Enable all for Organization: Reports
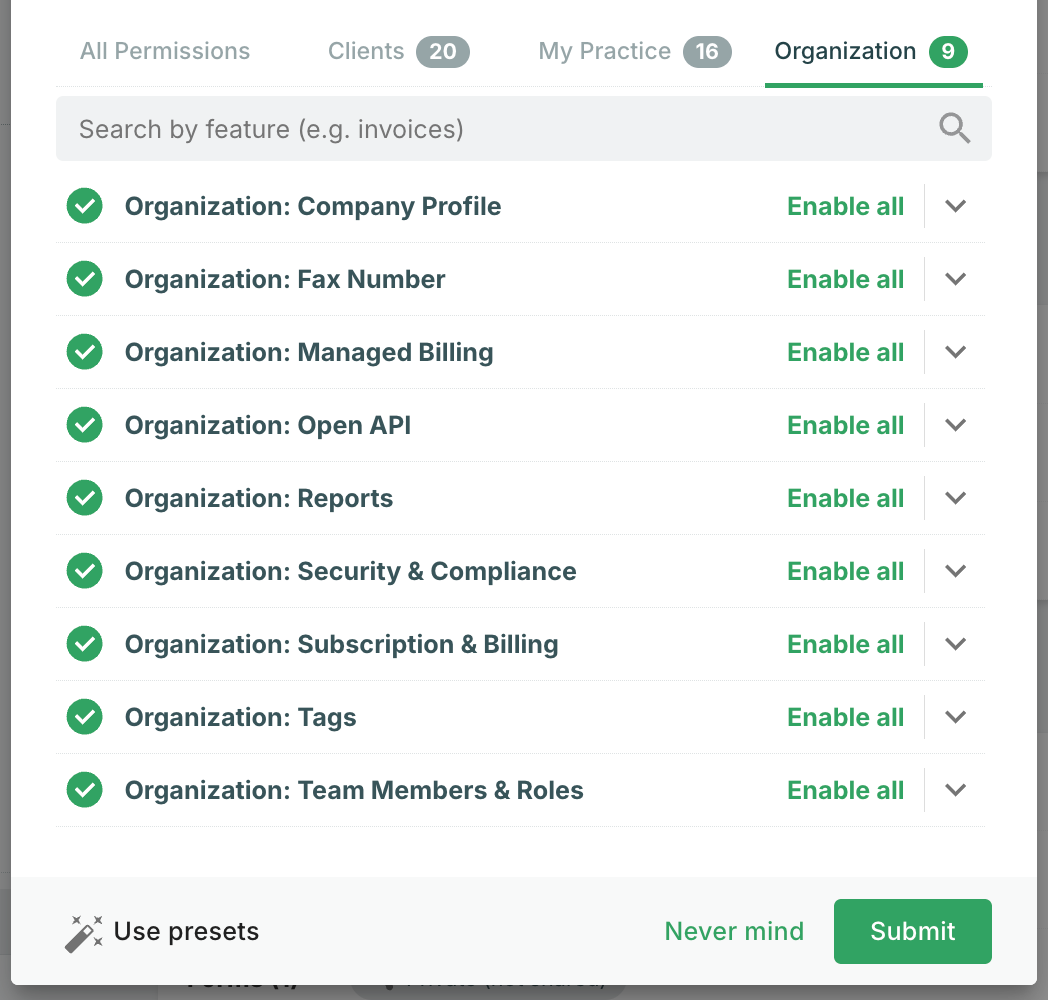 pyautogui.click(x=845, y=498)
